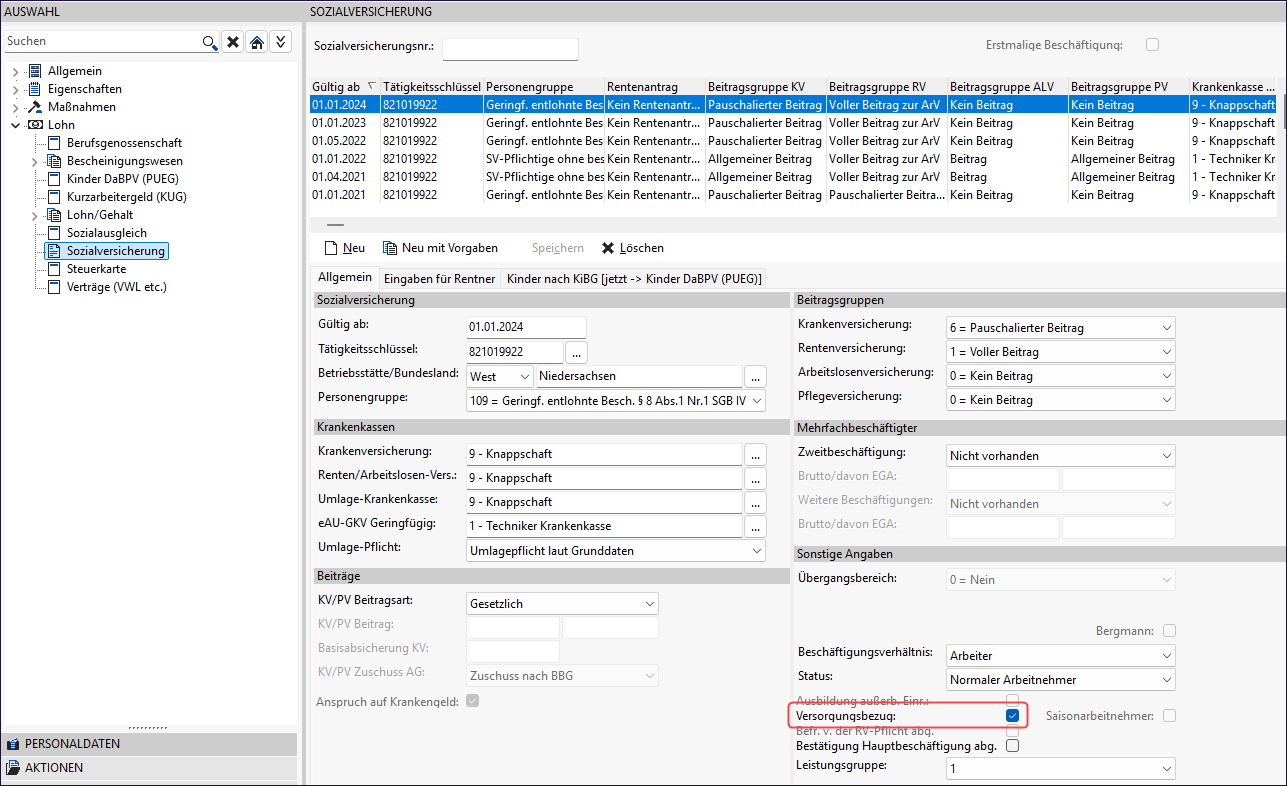Click the Allgemein tree node icon
This screenshot has width=1287, height=786.
[35, 71]
